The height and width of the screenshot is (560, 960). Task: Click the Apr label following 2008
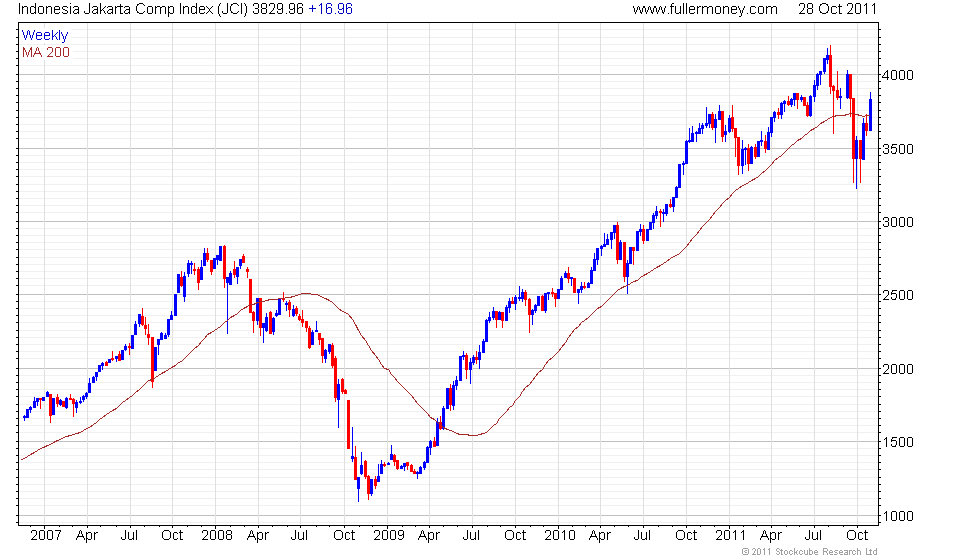pos(258,536)
